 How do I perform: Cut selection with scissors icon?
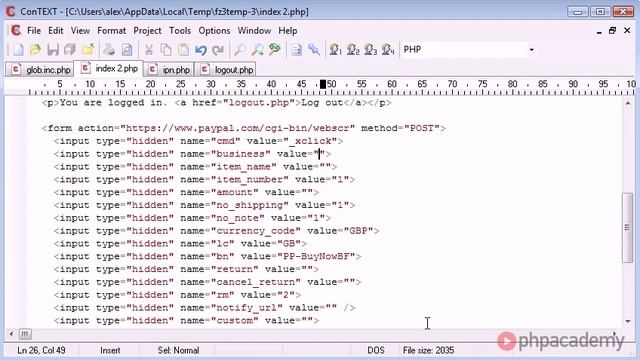(x=149, y=50)
